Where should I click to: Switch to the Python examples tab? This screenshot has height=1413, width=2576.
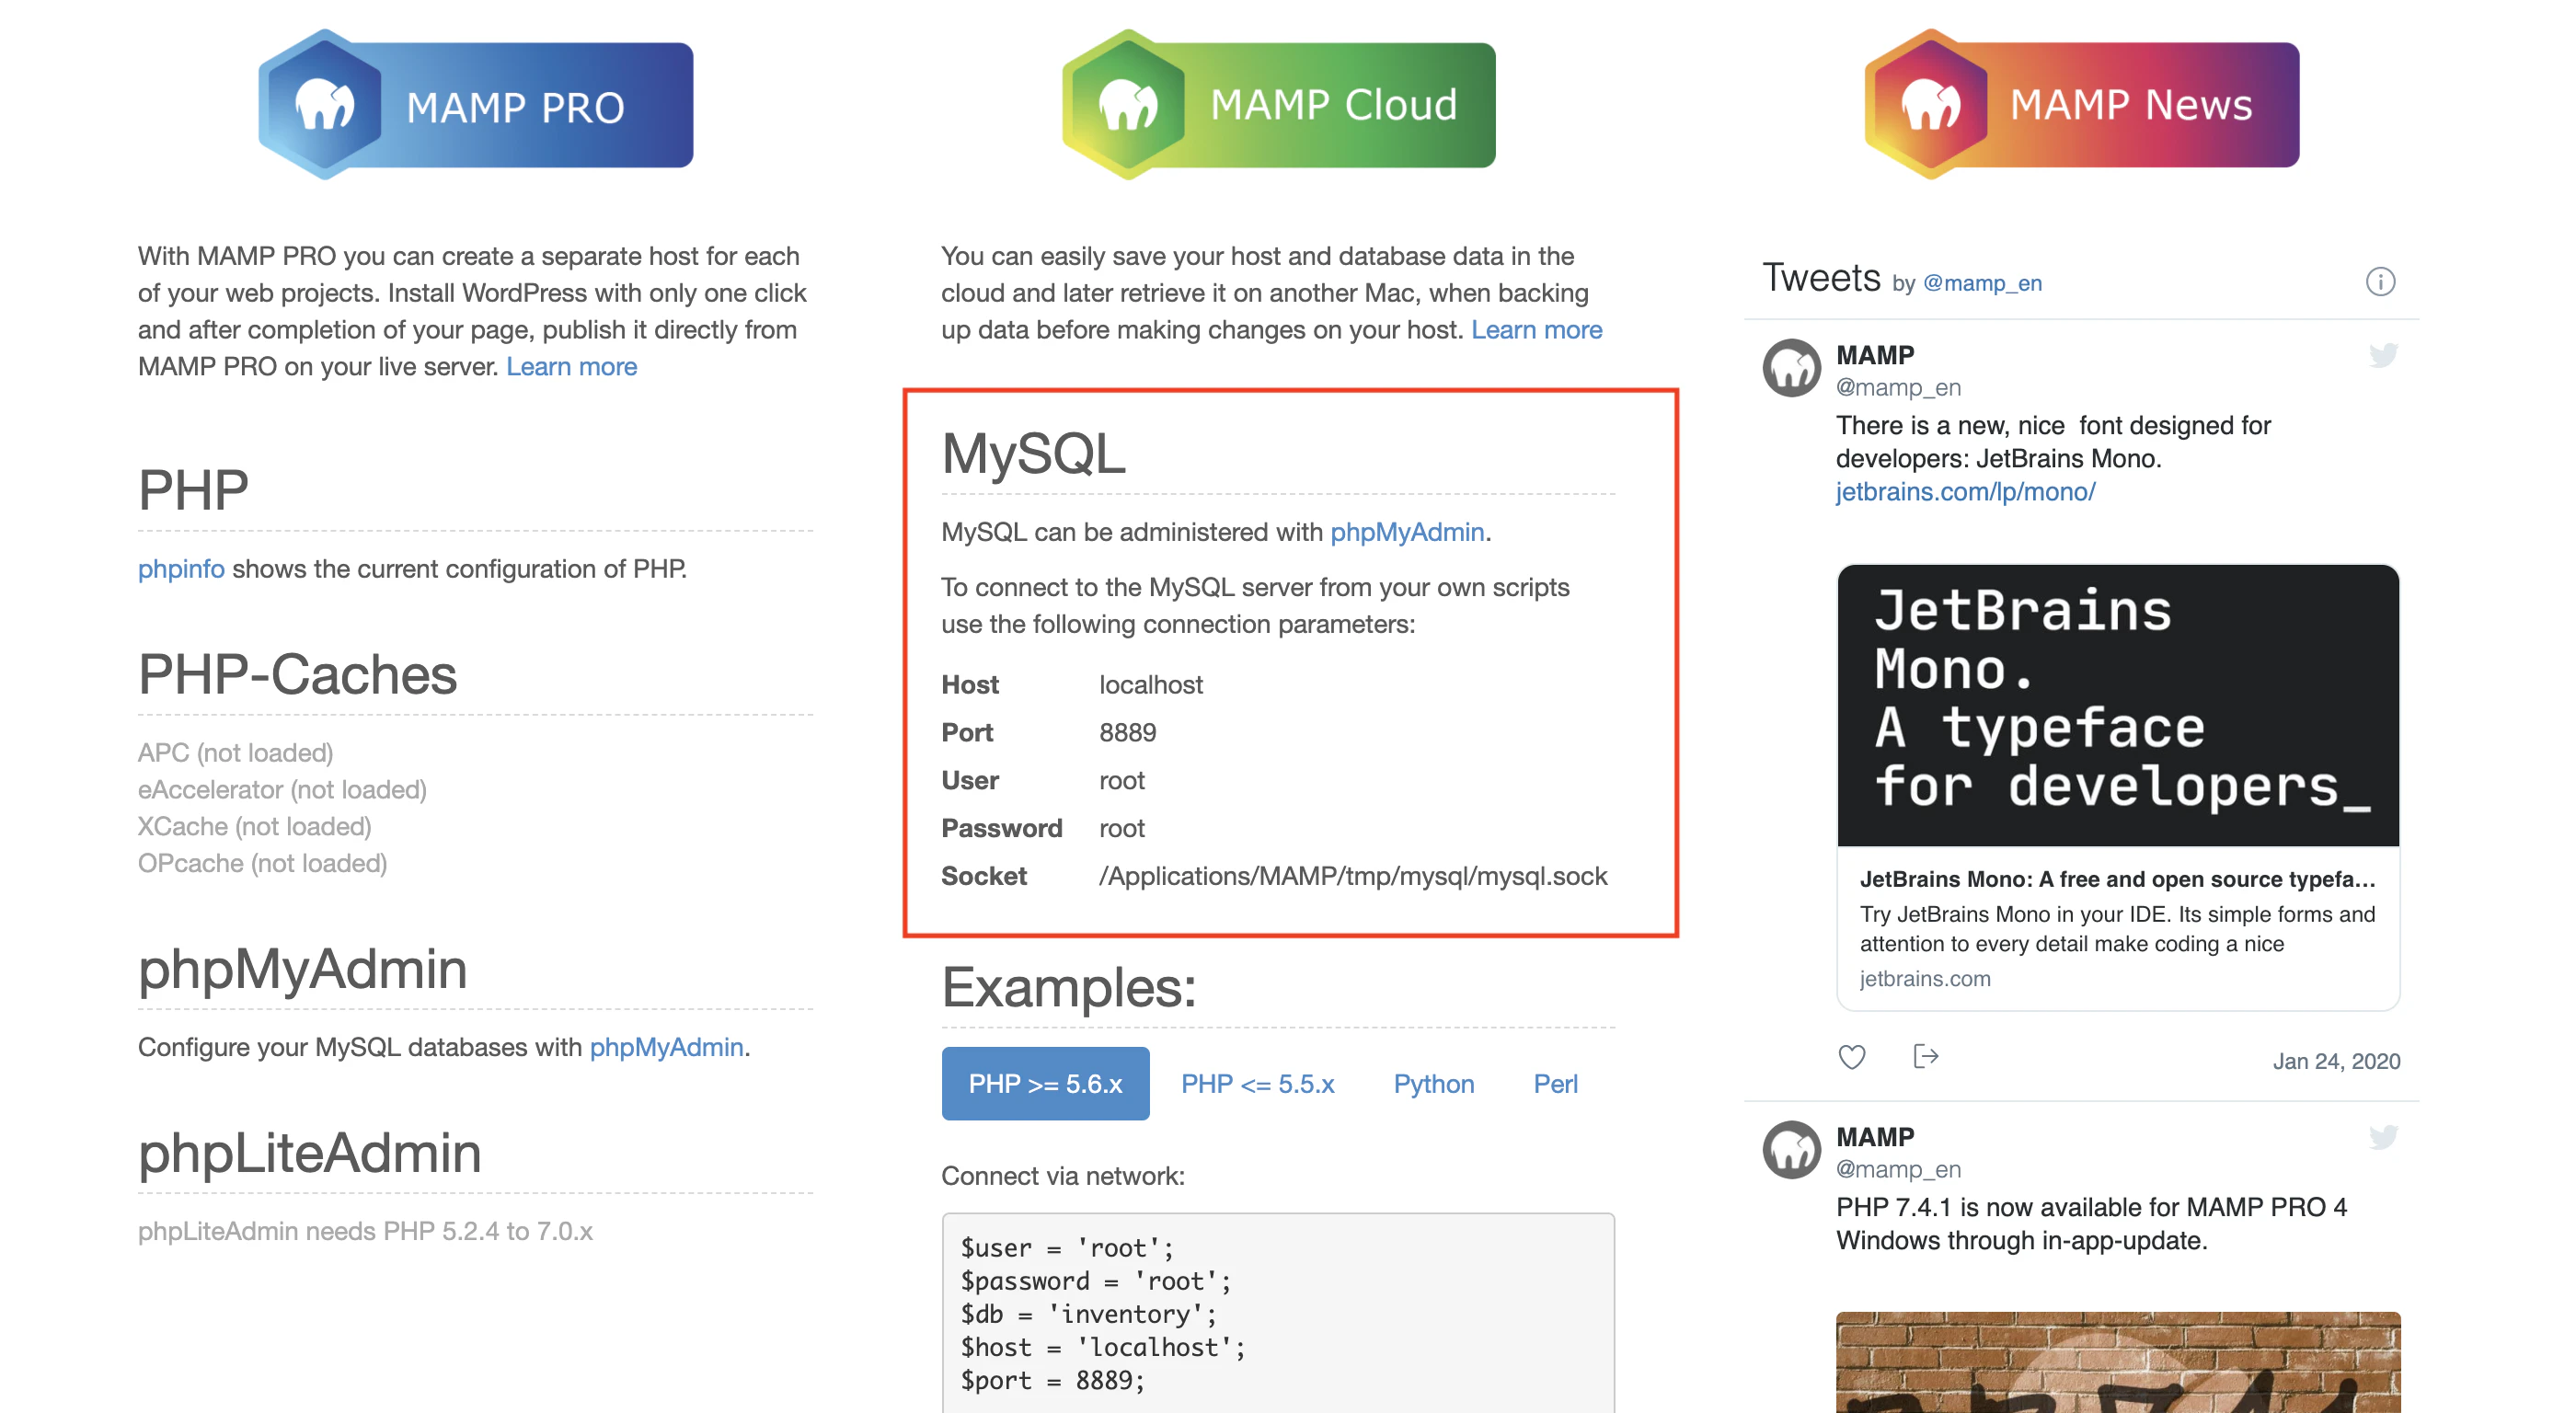(x=1433, y=1084)
